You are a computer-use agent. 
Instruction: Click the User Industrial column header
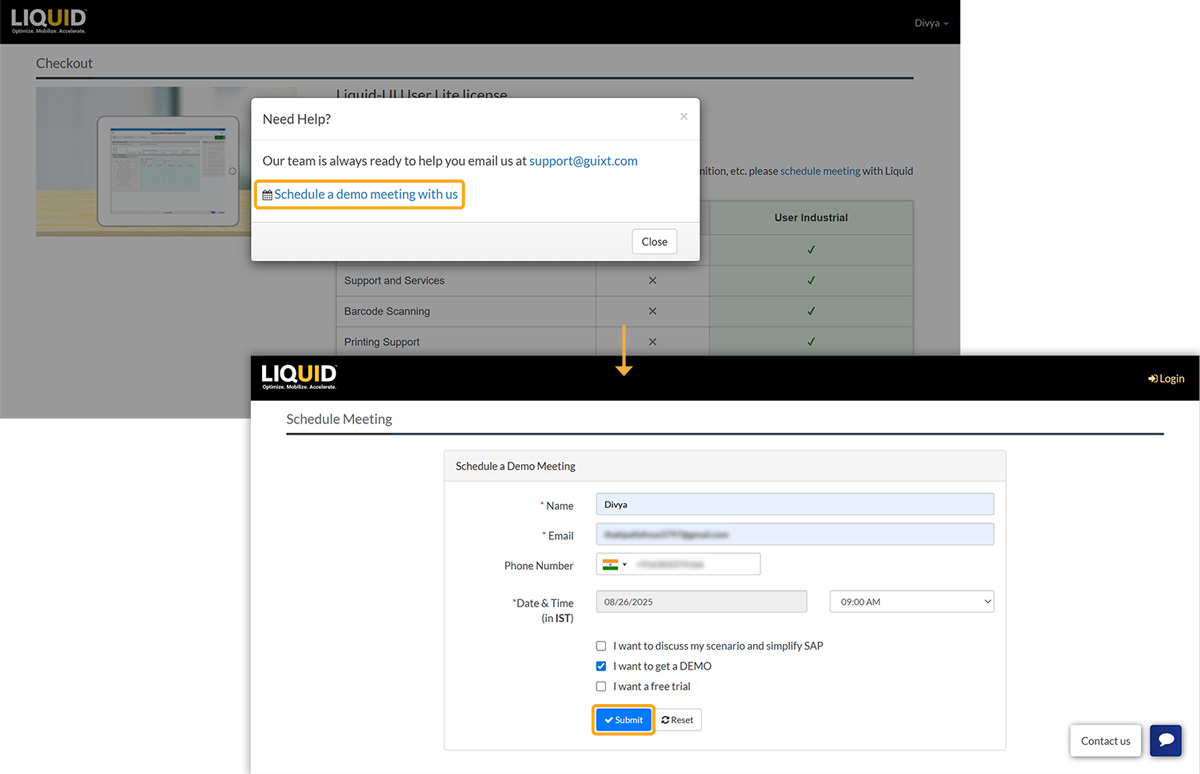pyautogui.click(x=811, y=217)
